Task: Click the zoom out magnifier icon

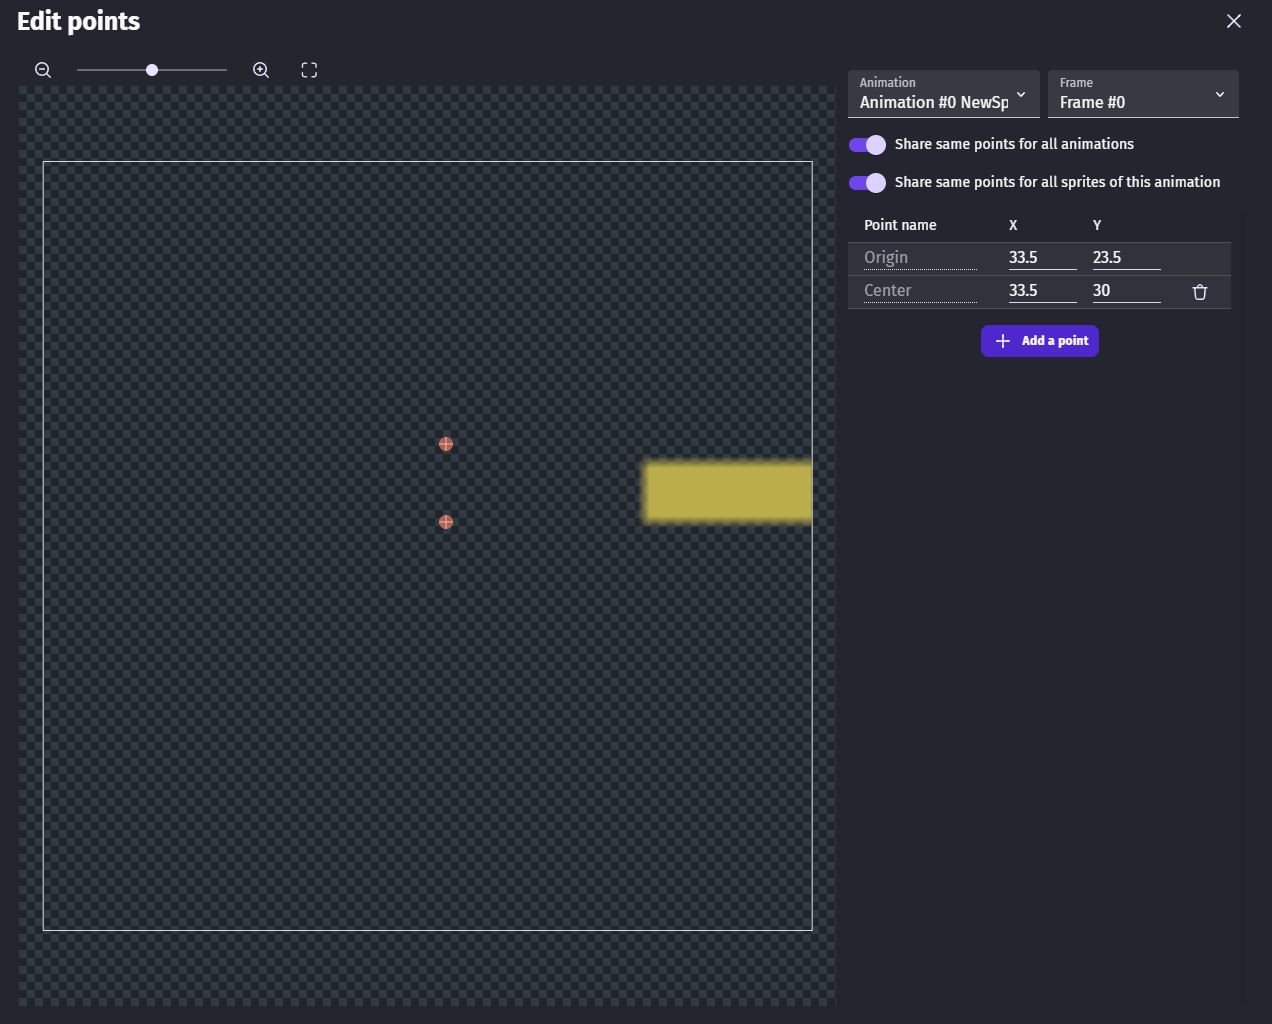Action: (x=43, y=70)
